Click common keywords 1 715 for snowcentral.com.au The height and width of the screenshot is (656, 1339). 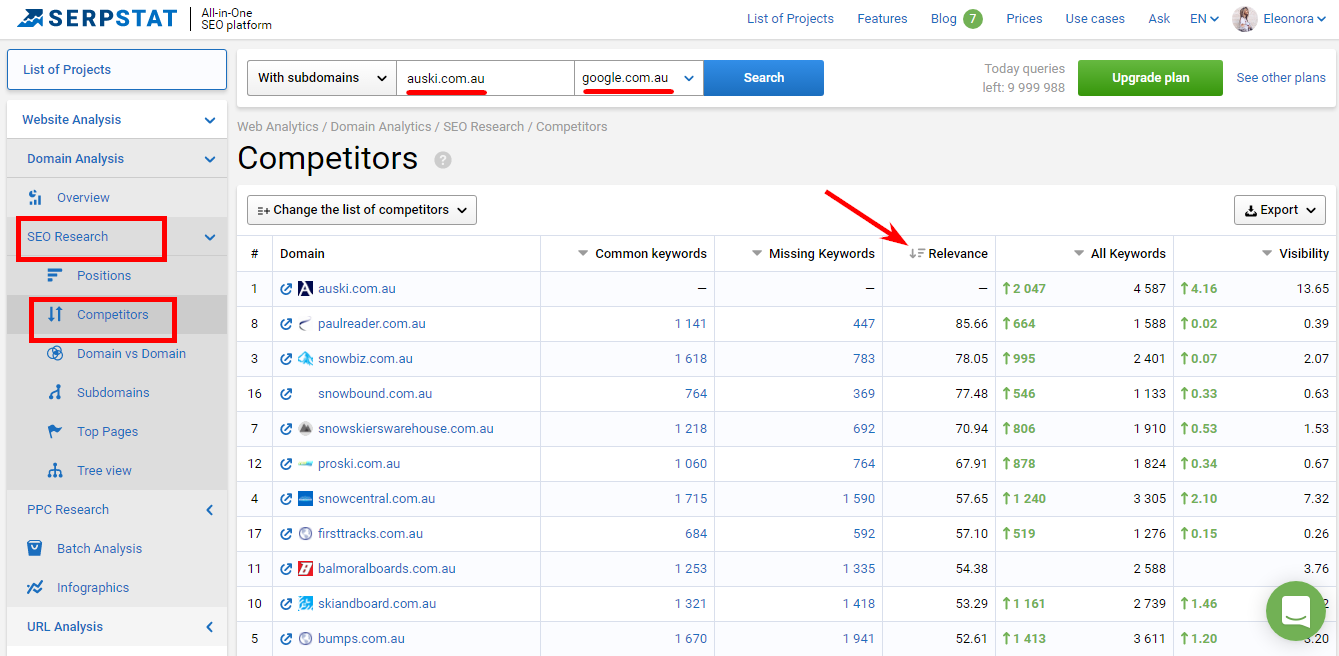(691, 499)
